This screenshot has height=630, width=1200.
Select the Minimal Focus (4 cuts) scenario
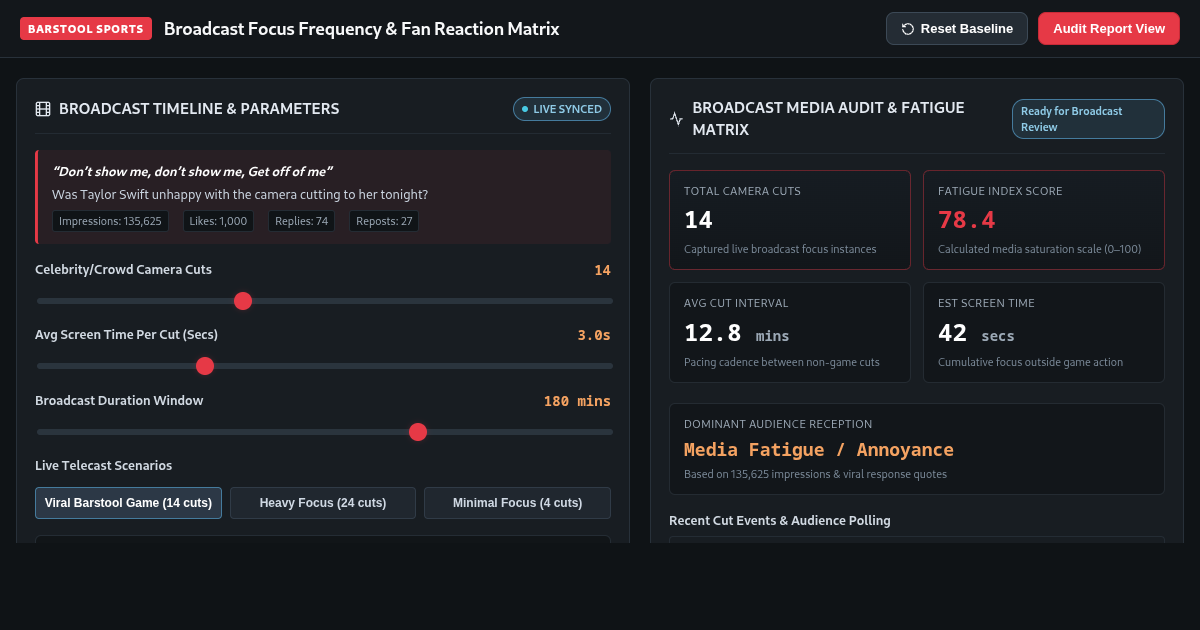[517, 503]
